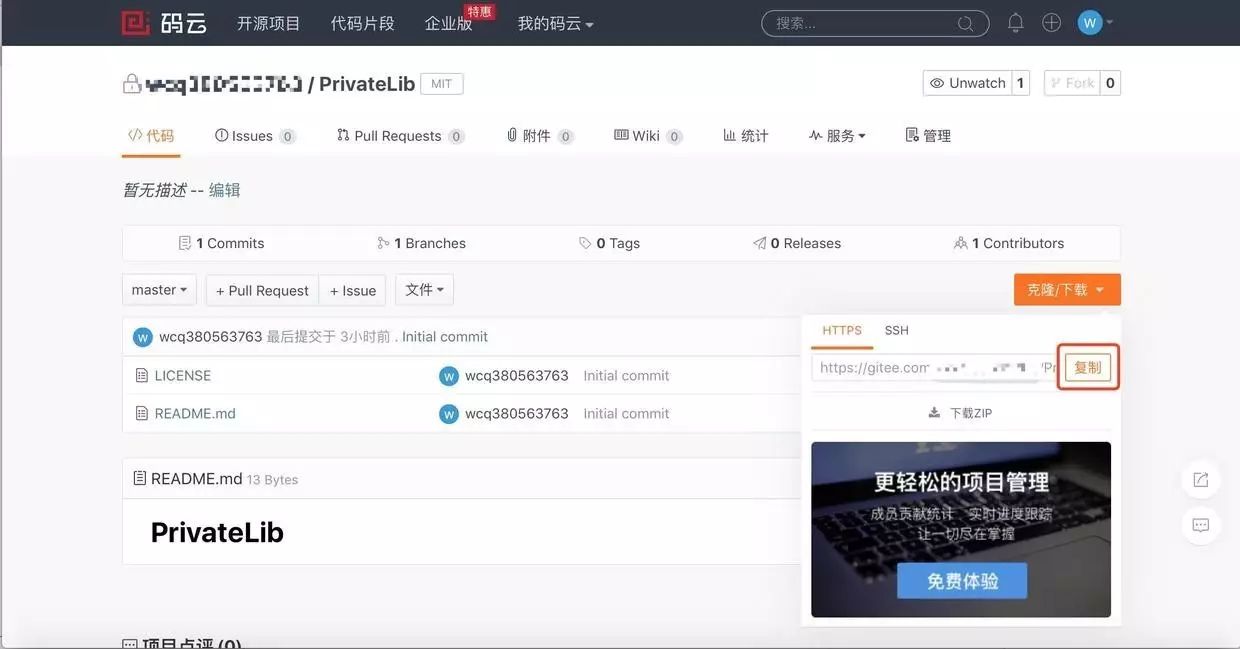View 0 Tags
The image size is (1240, 649).
[609, 243]
